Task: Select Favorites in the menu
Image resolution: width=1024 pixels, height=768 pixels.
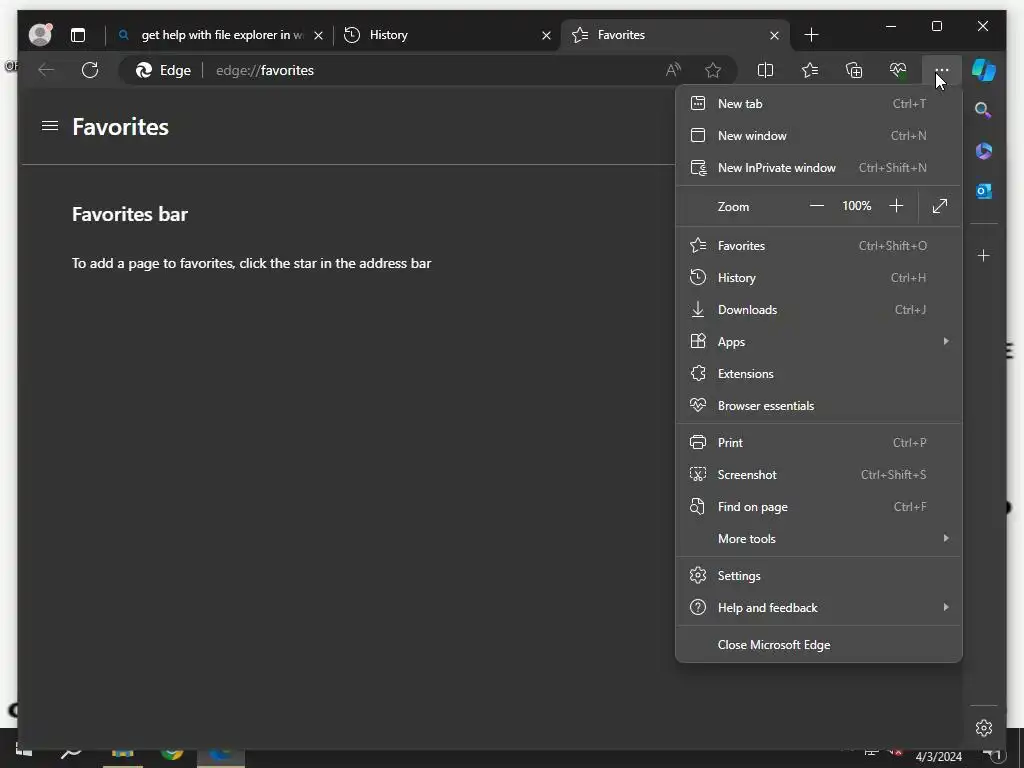Action: coord(818,246)
